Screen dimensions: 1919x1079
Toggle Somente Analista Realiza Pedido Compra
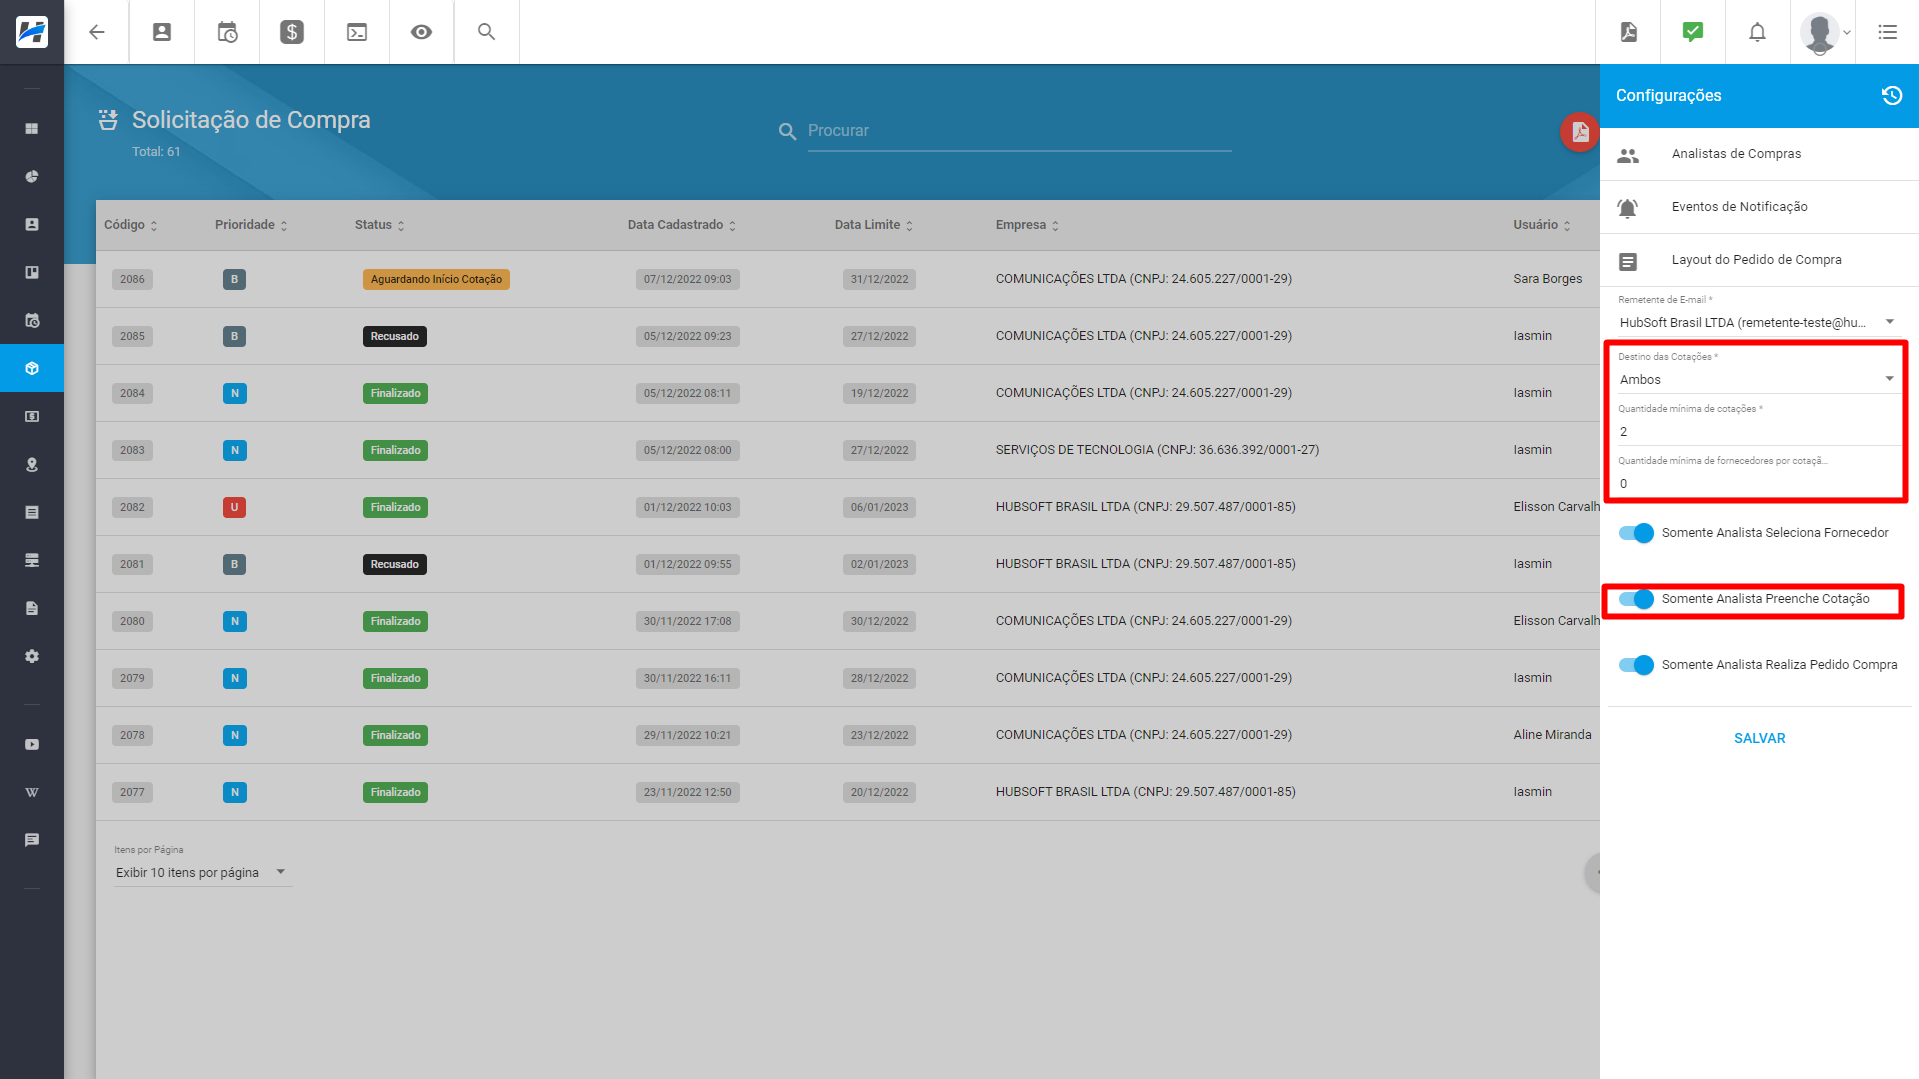(1636, 665)
